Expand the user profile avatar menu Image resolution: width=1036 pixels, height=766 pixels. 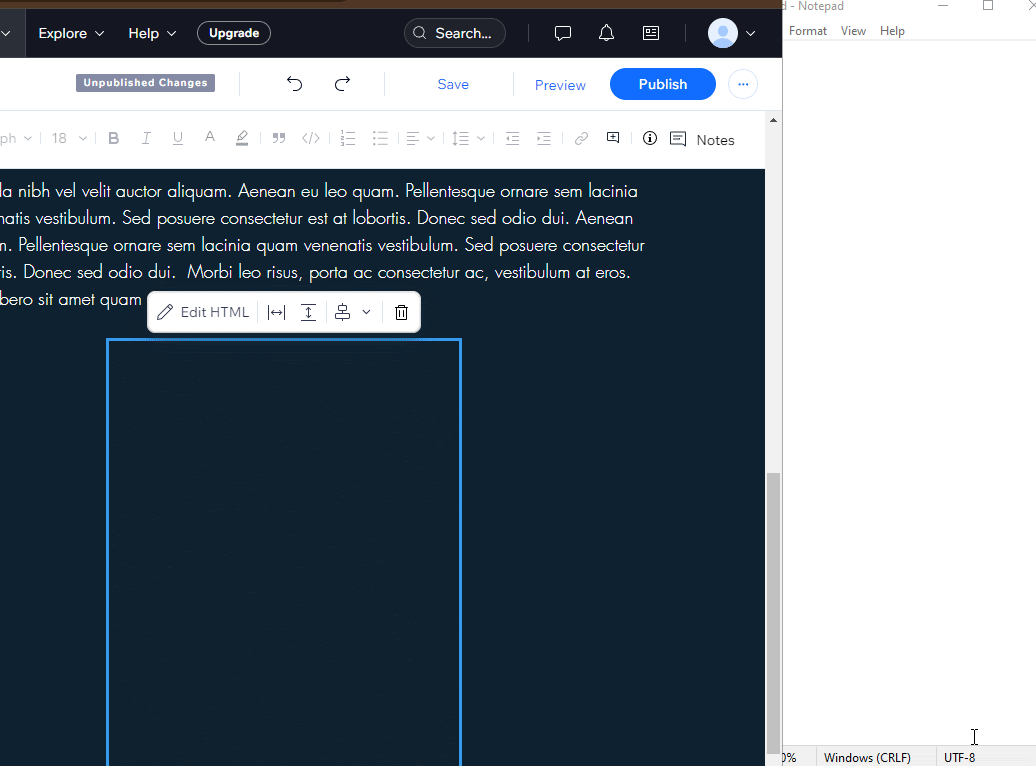click(x=732, y=33)
